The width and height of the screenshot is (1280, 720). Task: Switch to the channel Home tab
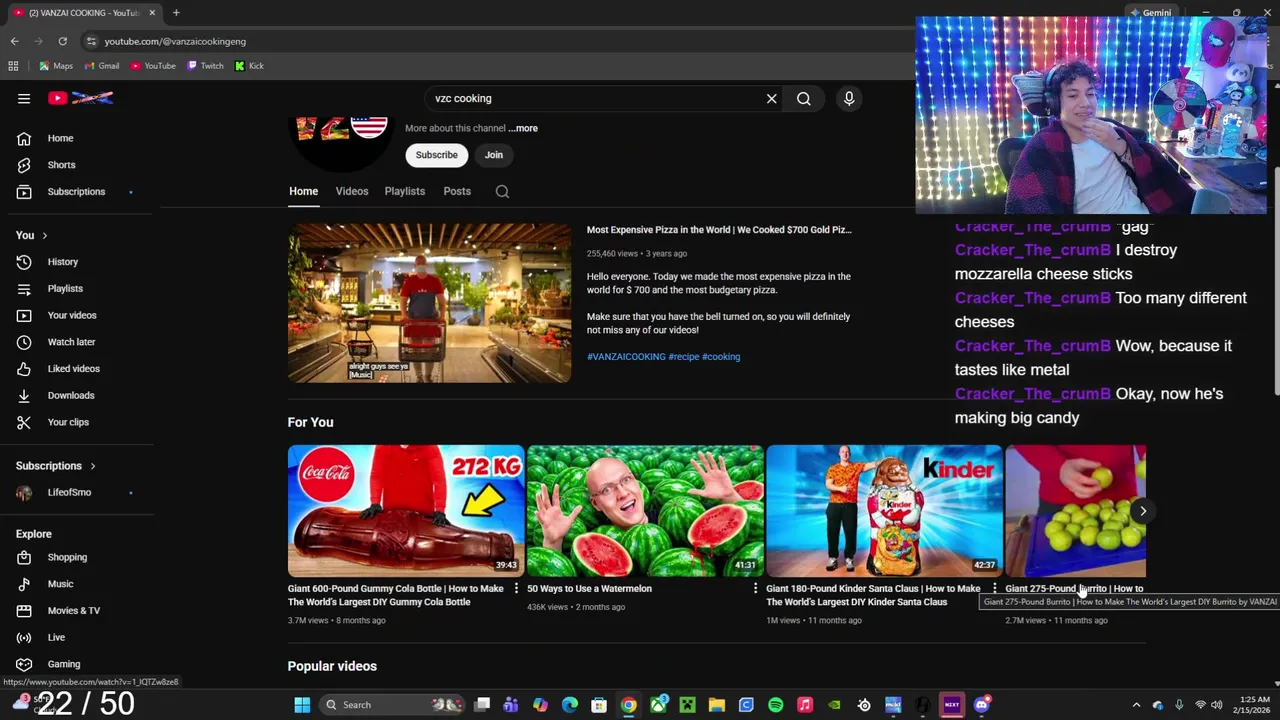pos(303,191)
